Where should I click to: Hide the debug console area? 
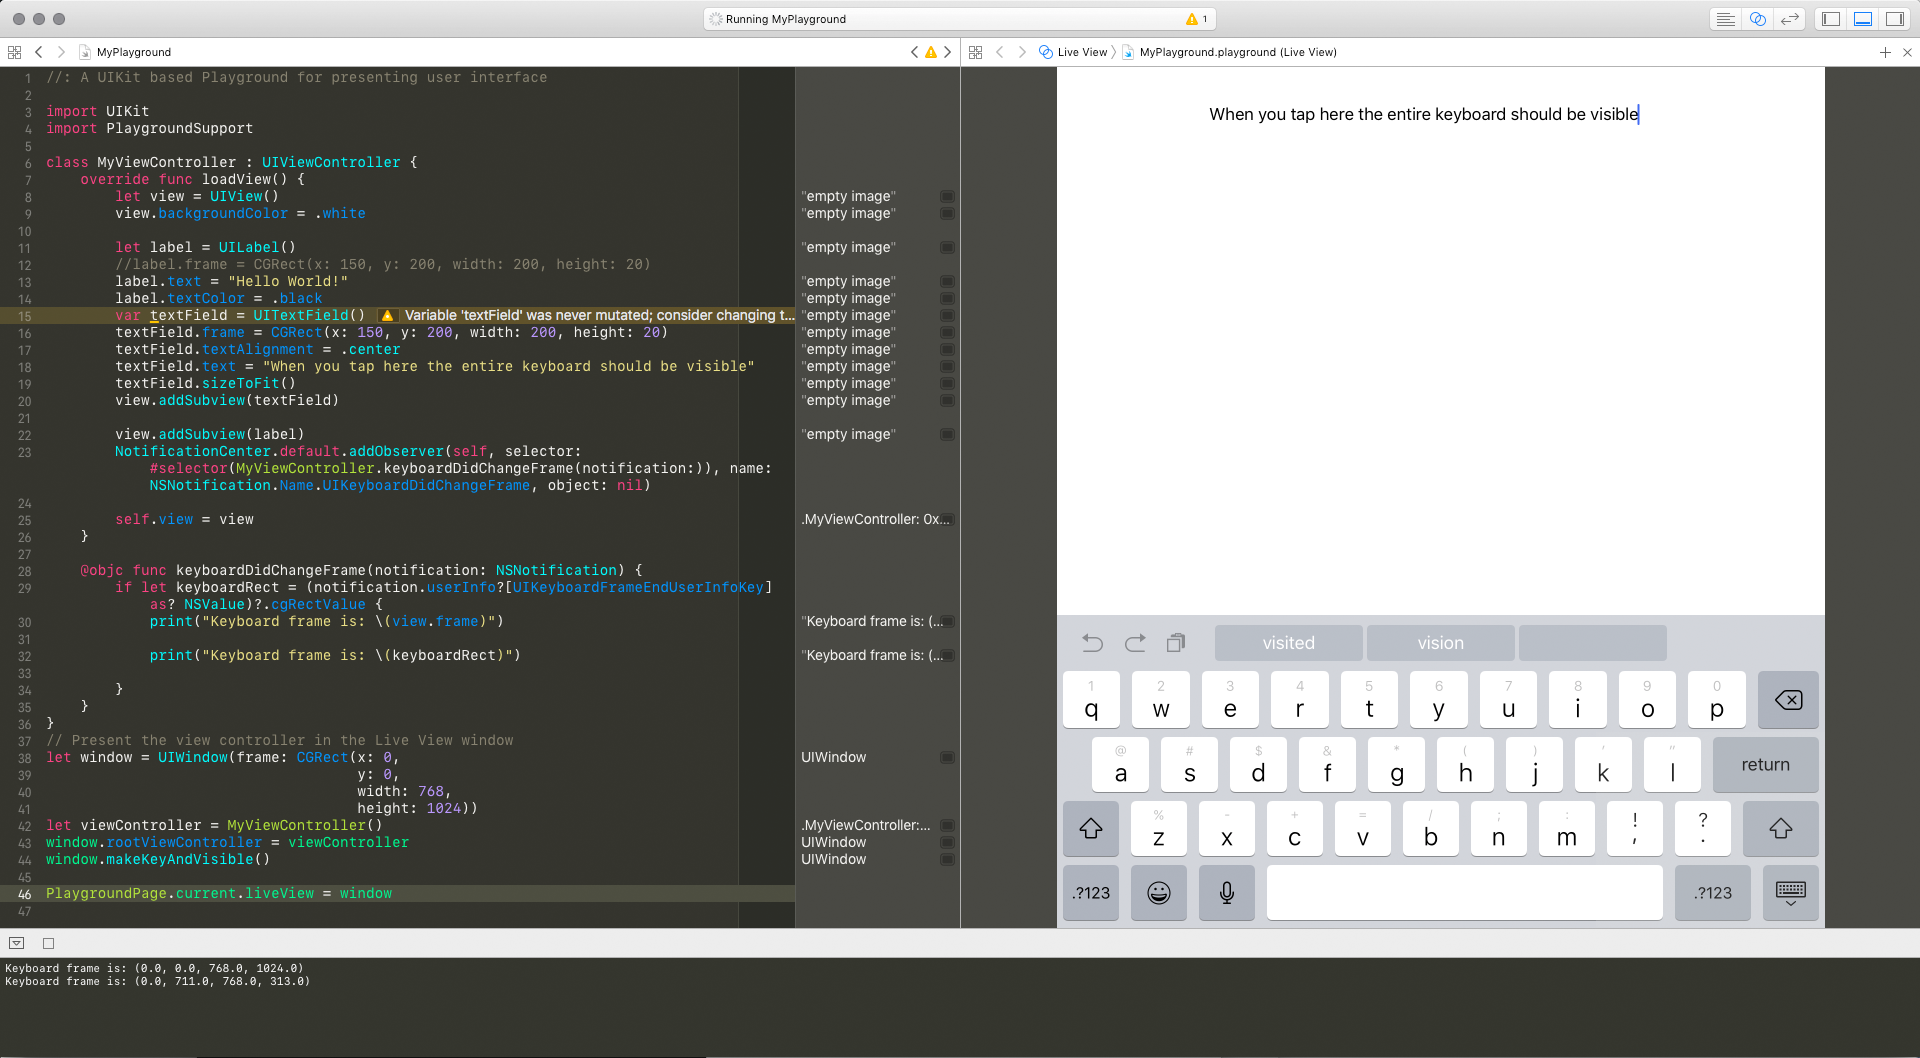[x=17, y=943]
